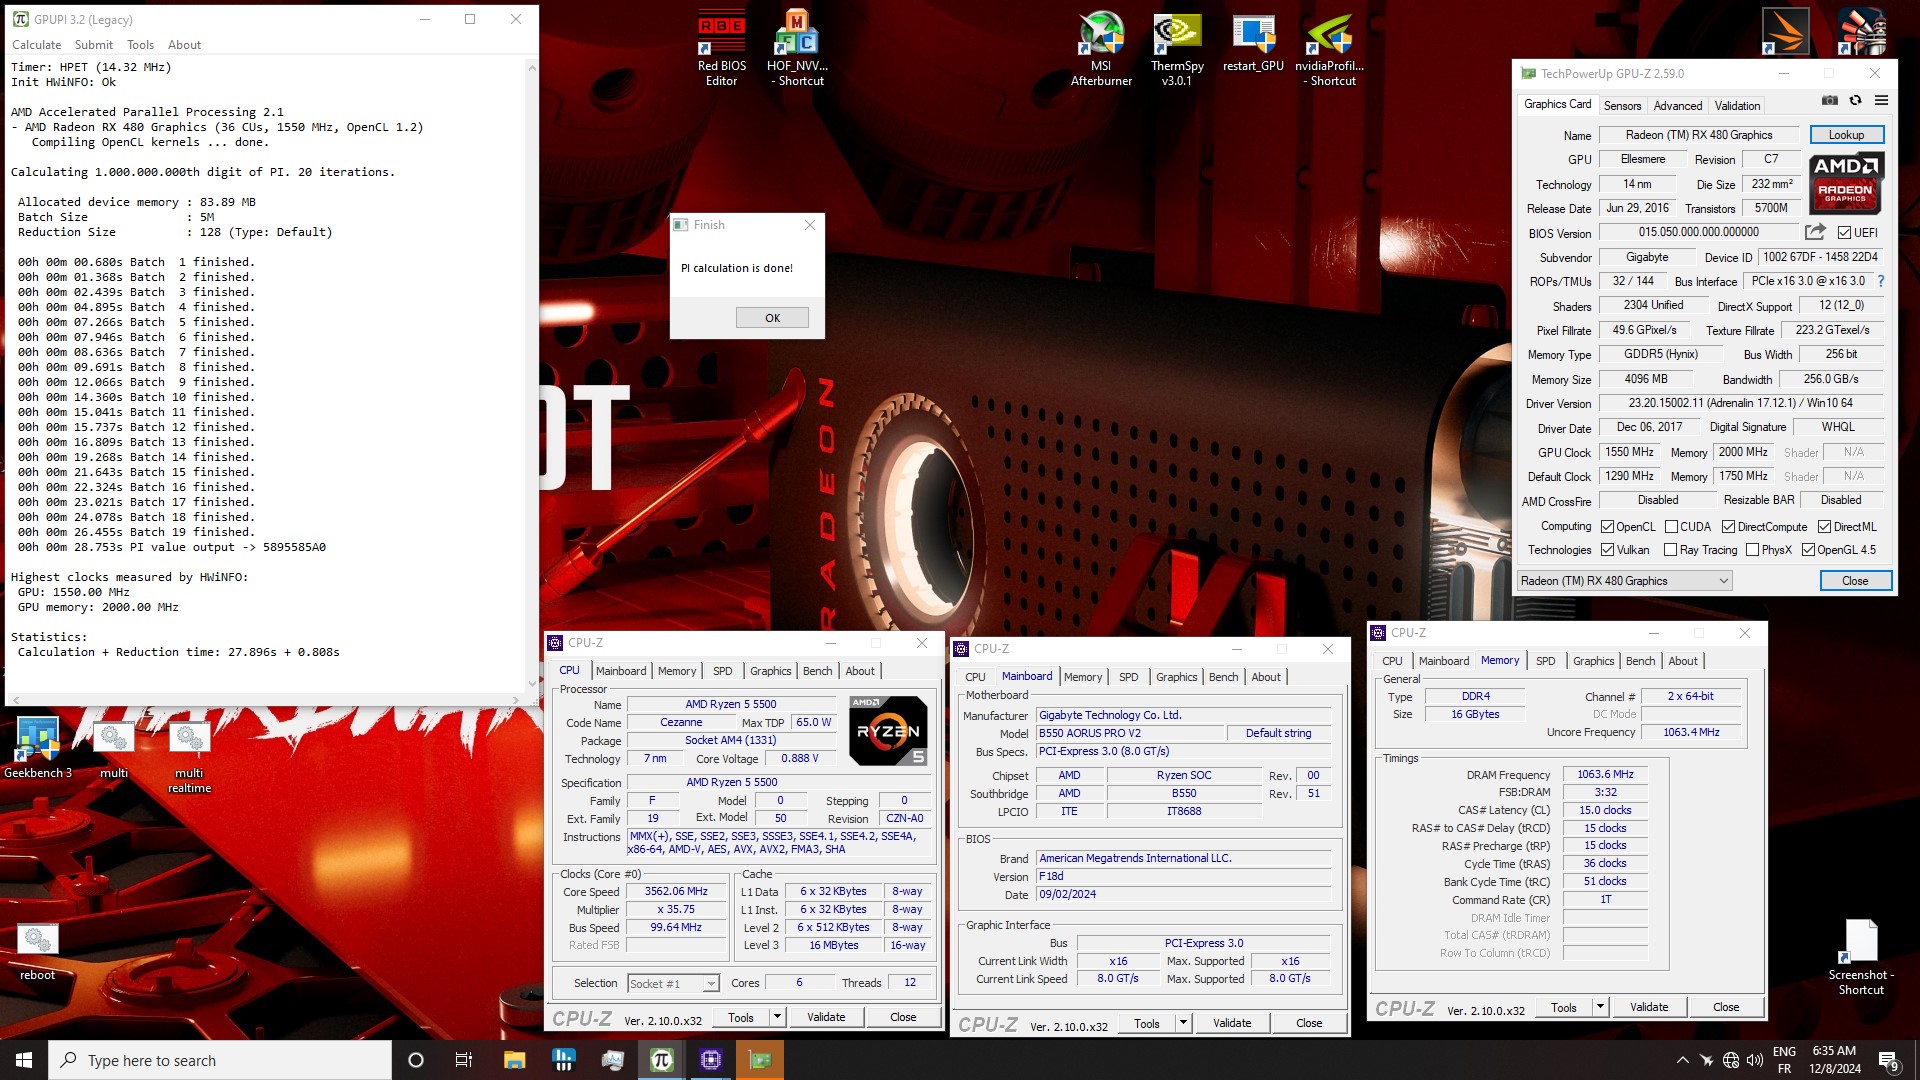Click the GPUPI pi icon on the taskbar
The width and height of the screenshot is (1920, 1080).
pyautogui.click(x=661, y=1060)
